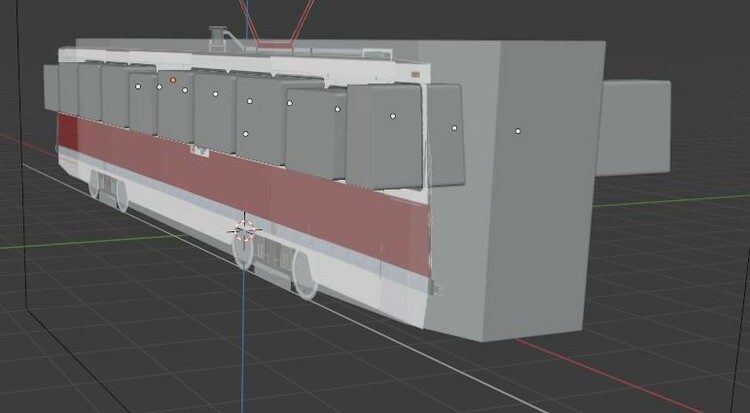The image size is (750, 413).
Task: Select the orange highlighted face dot
Action: [173, 80]
